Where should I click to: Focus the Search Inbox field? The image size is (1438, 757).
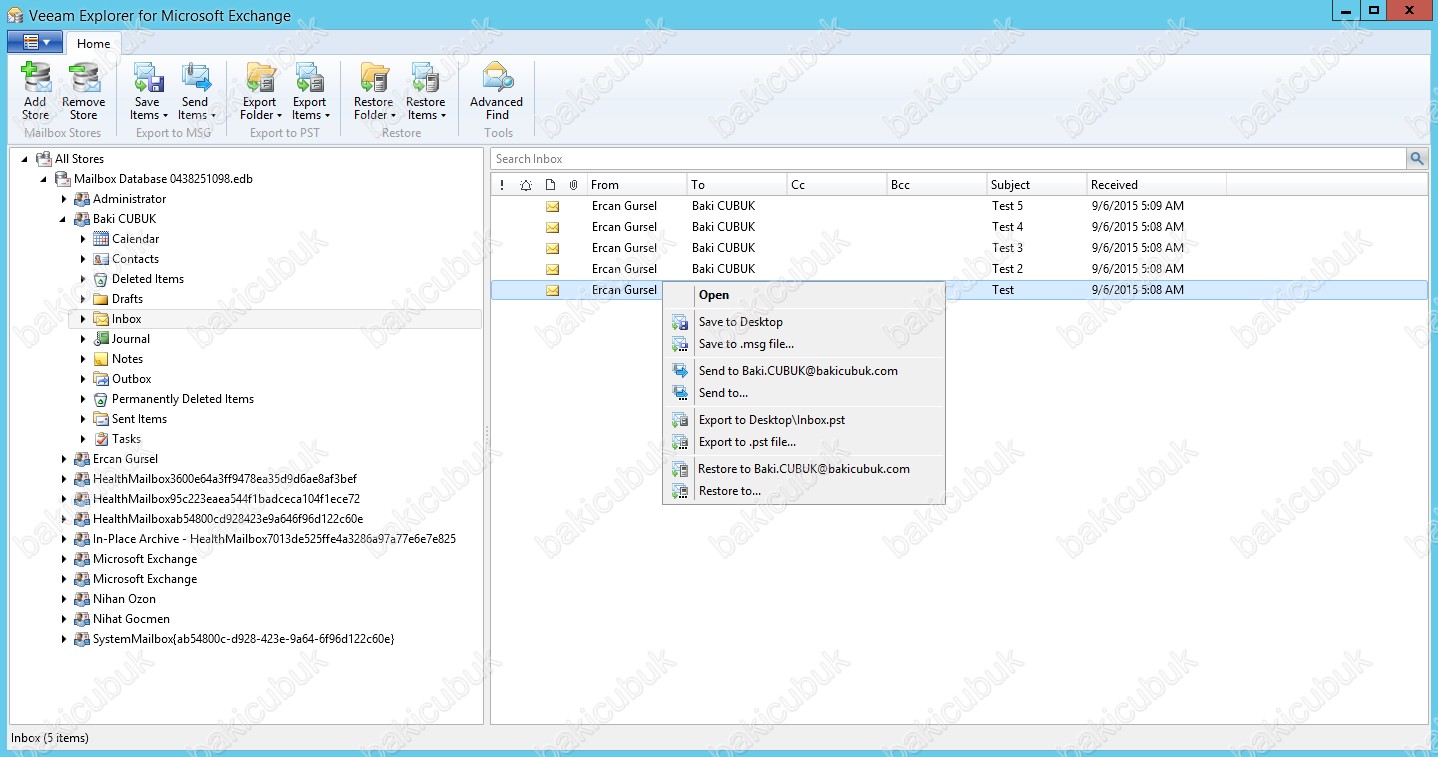pos(949,159)
